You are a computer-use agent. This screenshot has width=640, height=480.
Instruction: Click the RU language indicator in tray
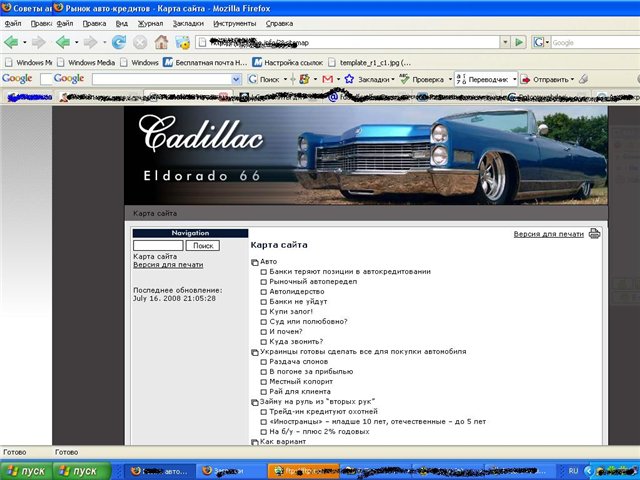(x=573, y=471)
